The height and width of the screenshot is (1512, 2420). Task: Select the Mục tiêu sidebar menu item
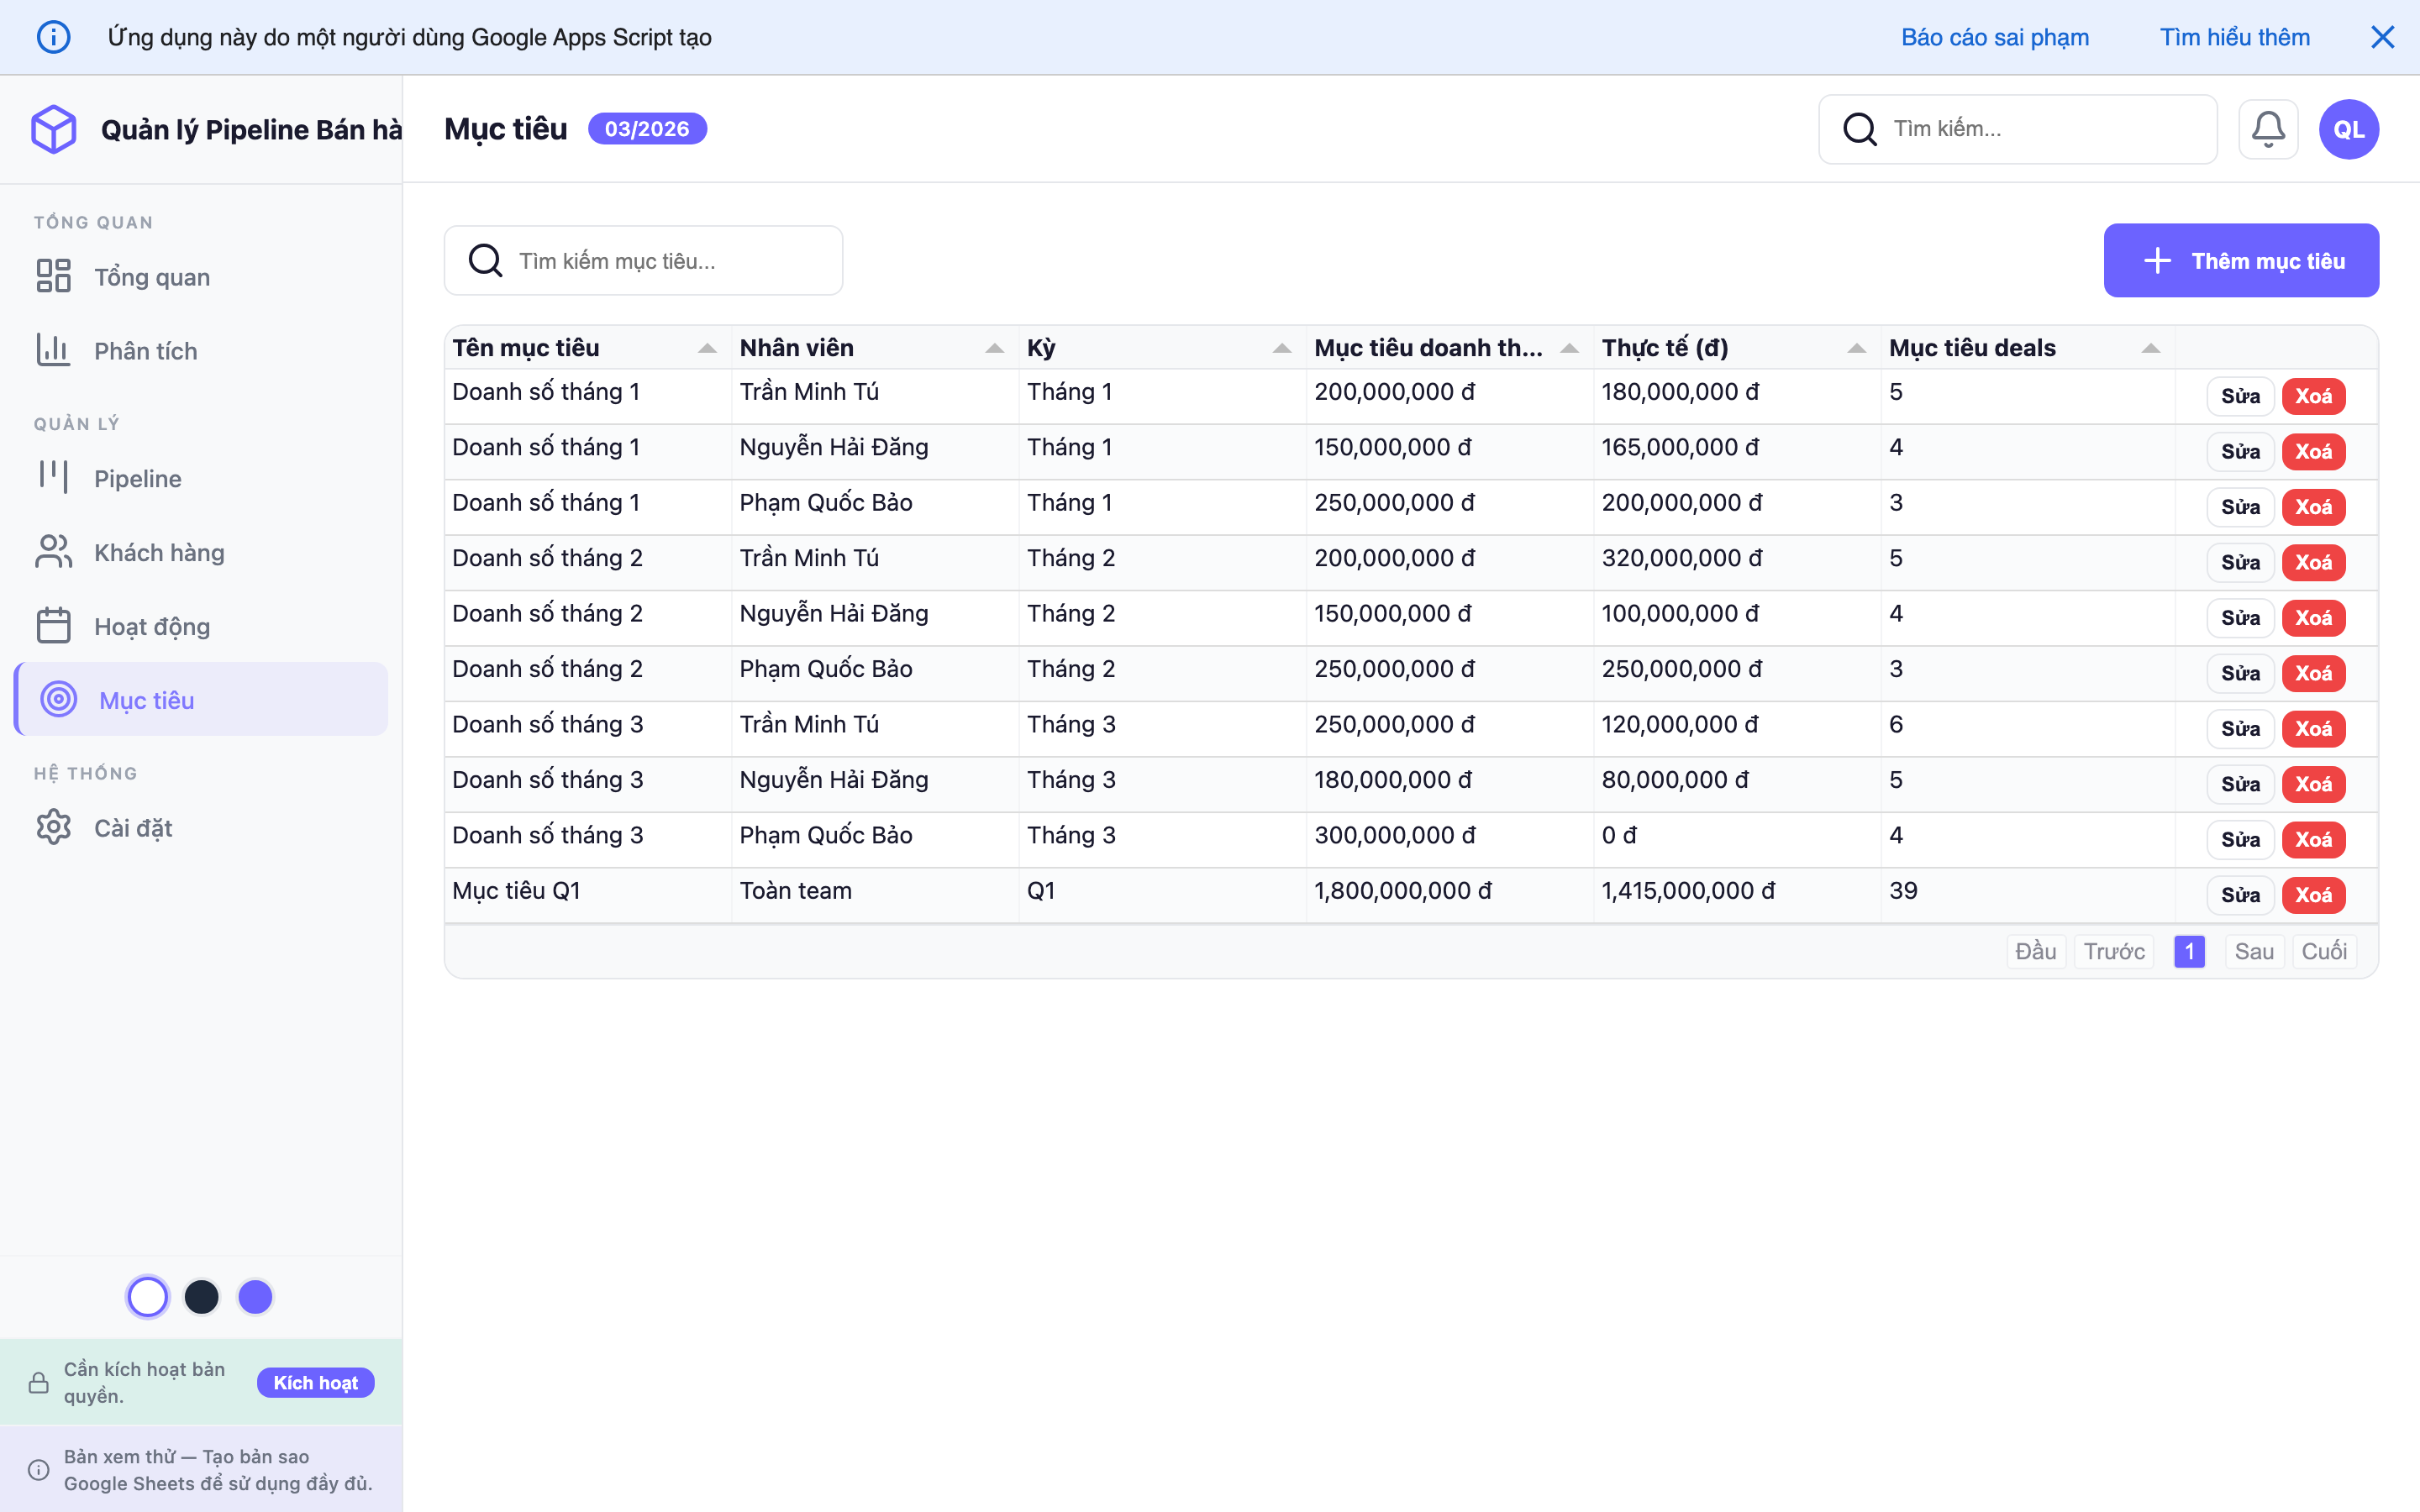[x=147, y=699]
